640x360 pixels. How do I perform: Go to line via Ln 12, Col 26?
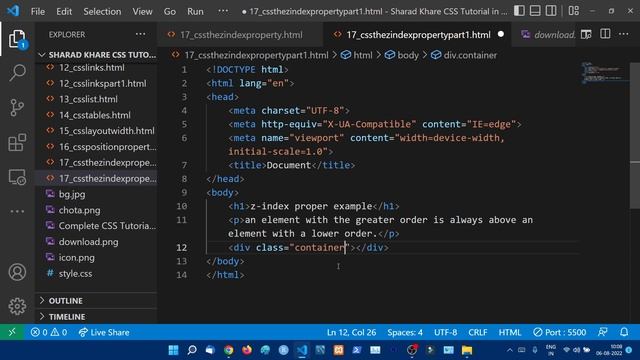coord(351,332)
